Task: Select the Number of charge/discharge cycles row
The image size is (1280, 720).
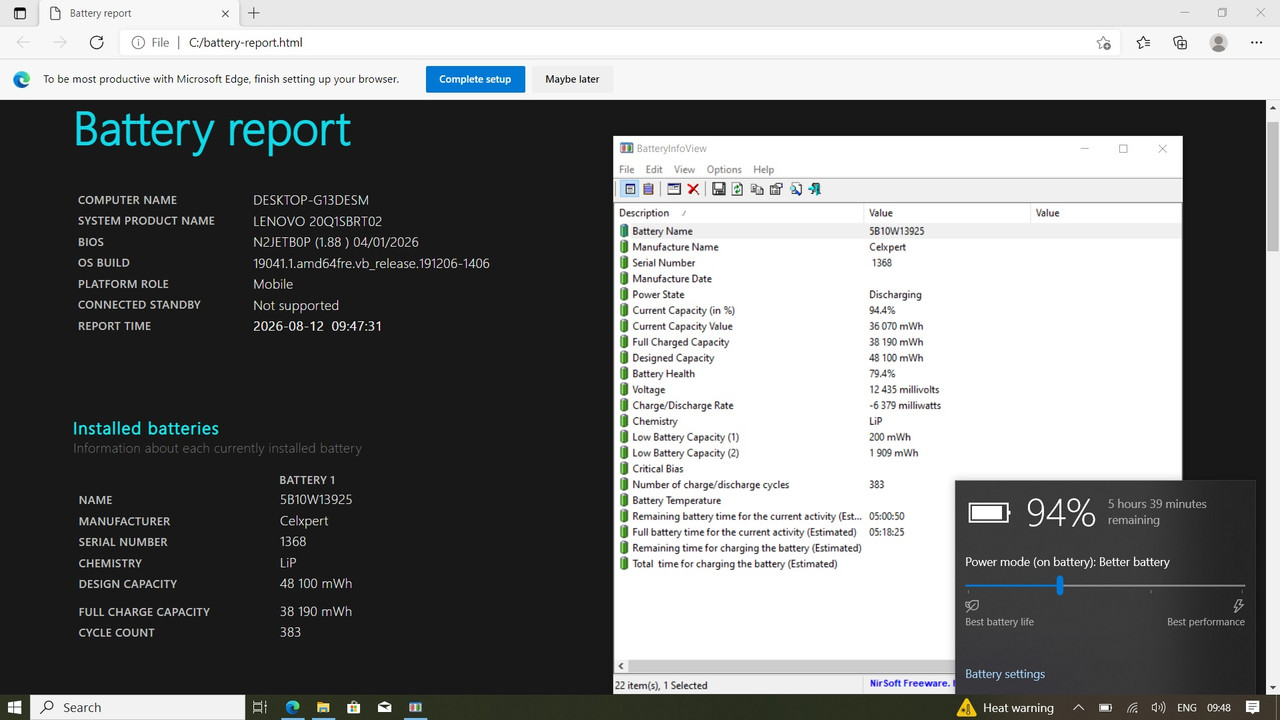Action: pyautogui.click(x=898, y=485)
